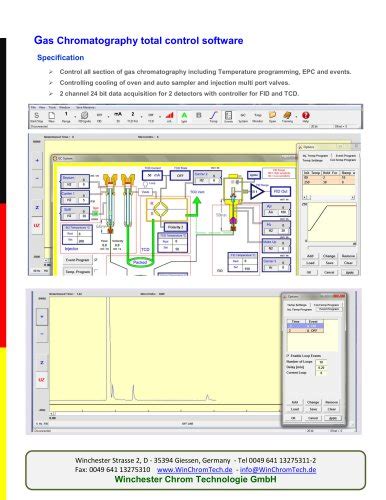Click the Delay [min] input field

click(x=321, y=367)
